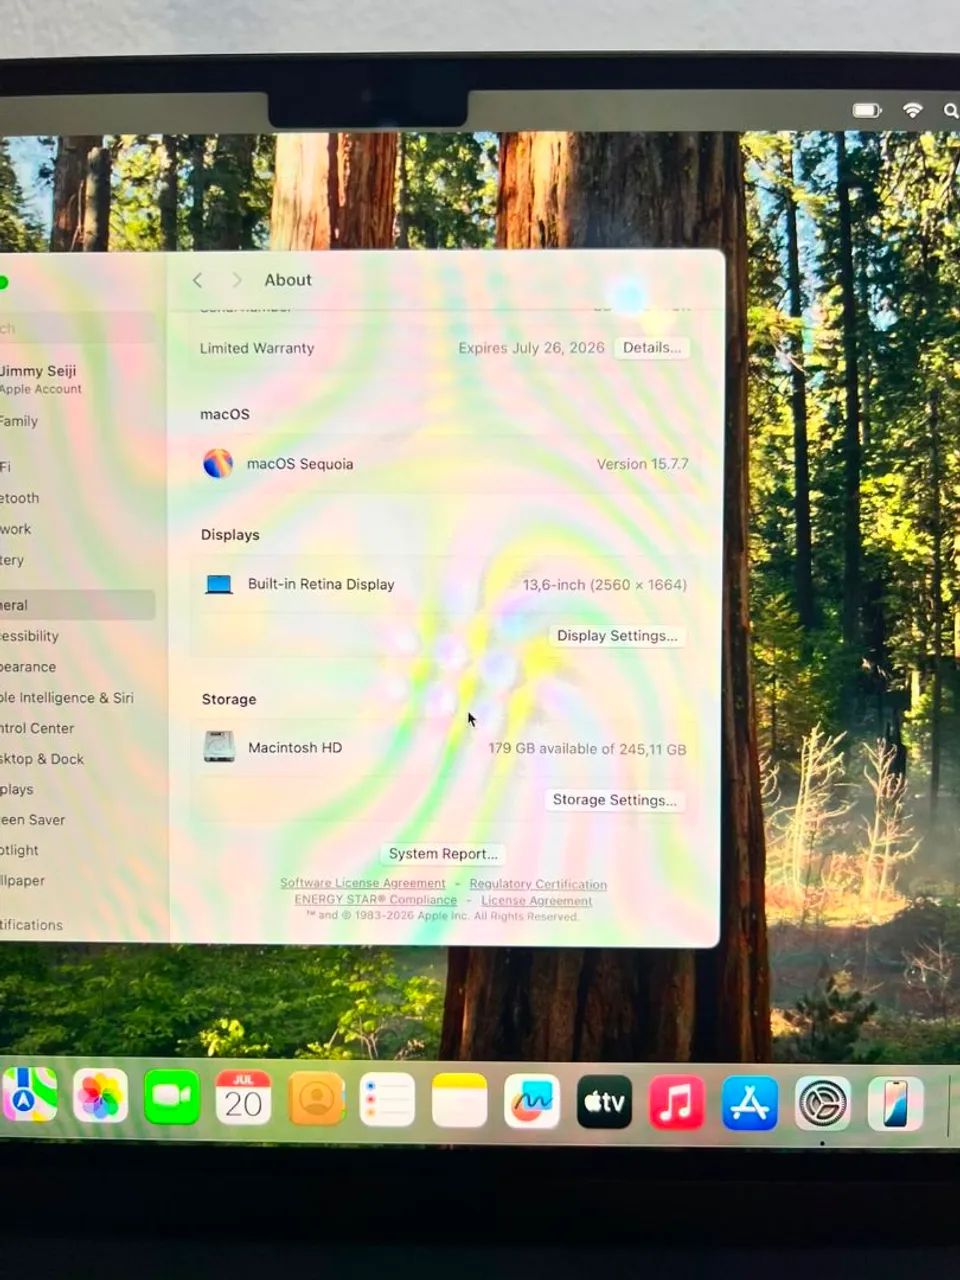Select Wallpaper in the sidebar

[x=23, y=881]
